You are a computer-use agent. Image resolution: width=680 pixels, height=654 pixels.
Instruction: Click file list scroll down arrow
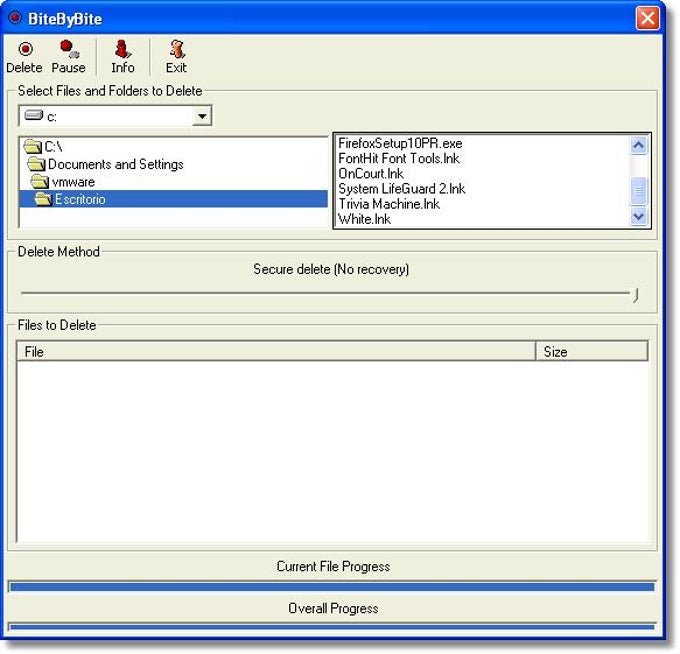pos(638,216)
